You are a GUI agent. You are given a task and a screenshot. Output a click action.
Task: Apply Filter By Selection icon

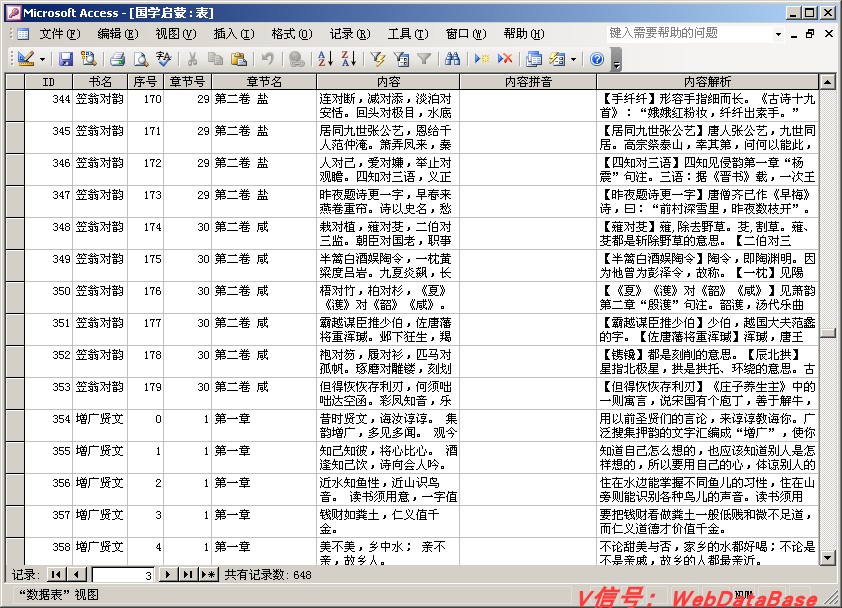pyautogui.click(x=378, y=59)
